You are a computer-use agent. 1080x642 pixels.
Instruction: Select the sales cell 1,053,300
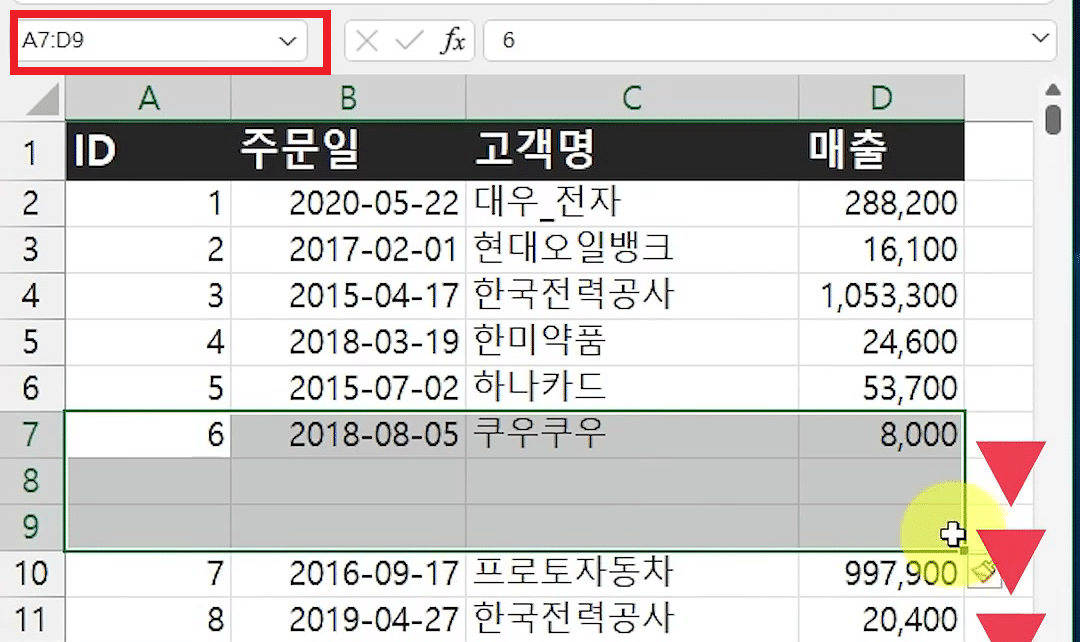pyautogui.click(x=882, y=296)
